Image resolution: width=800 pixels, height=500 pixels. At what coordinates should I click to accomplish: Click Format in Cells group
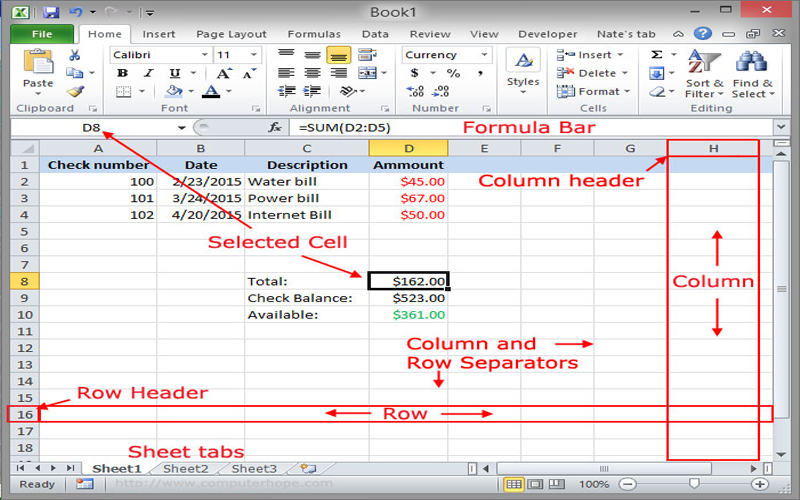[x=593, y=92]
